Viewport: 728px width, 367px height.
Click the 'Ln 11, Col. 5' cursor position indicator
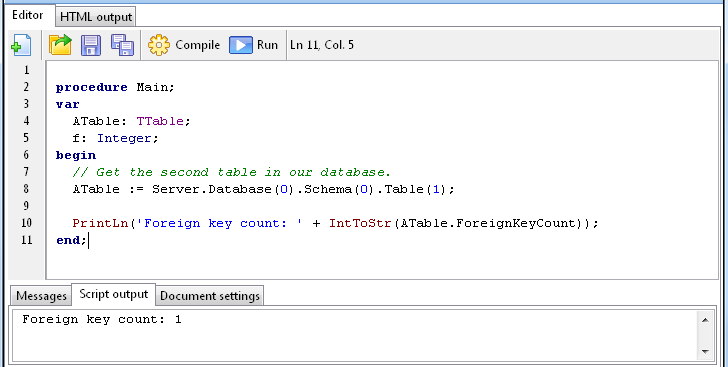pos(322,45)
